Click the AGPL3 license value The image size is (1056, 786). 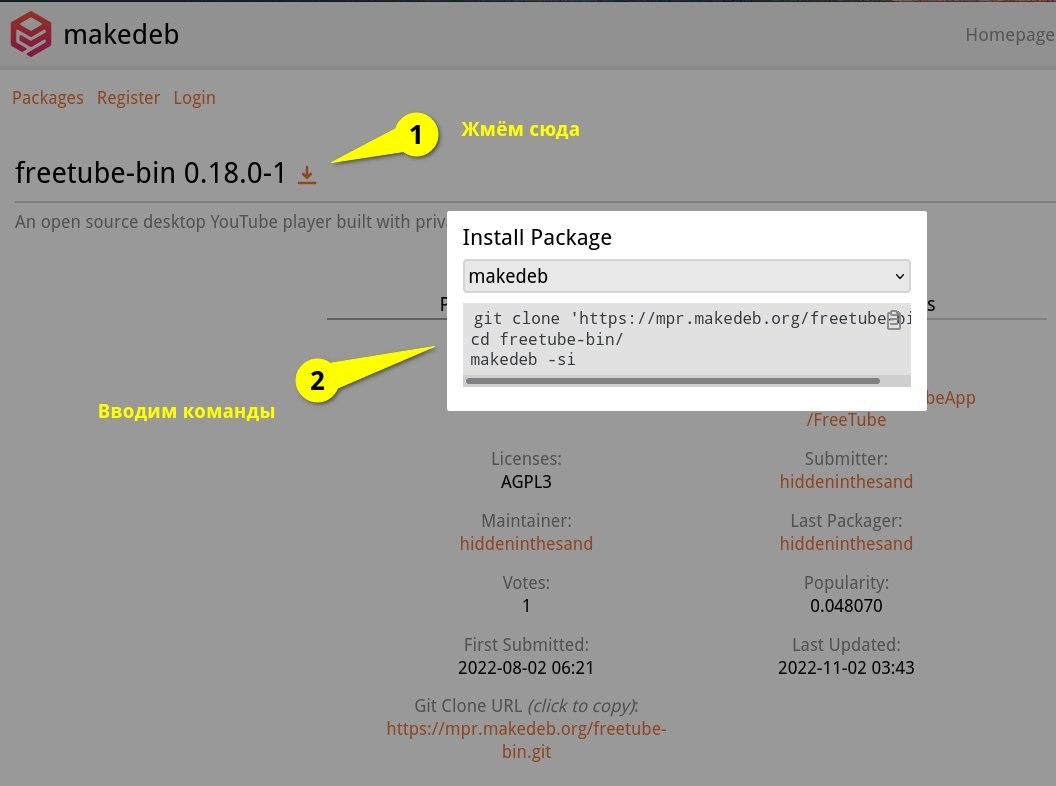(527, 482)
